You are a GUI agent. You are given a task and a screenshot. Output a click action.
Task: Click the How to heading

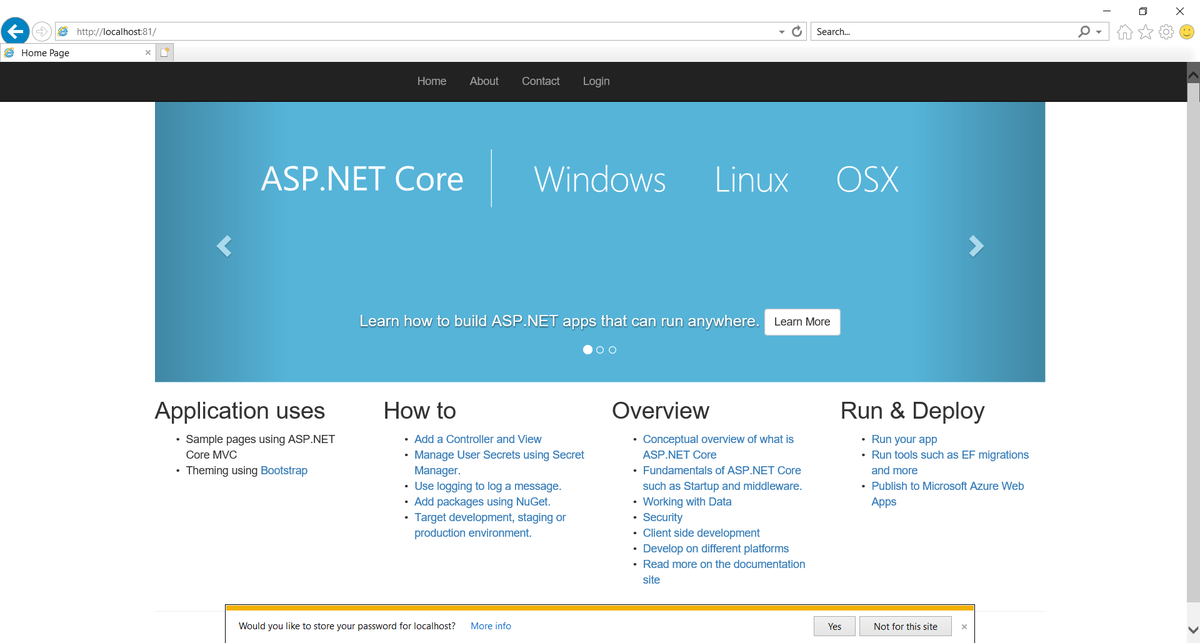(x=420, y=411)
